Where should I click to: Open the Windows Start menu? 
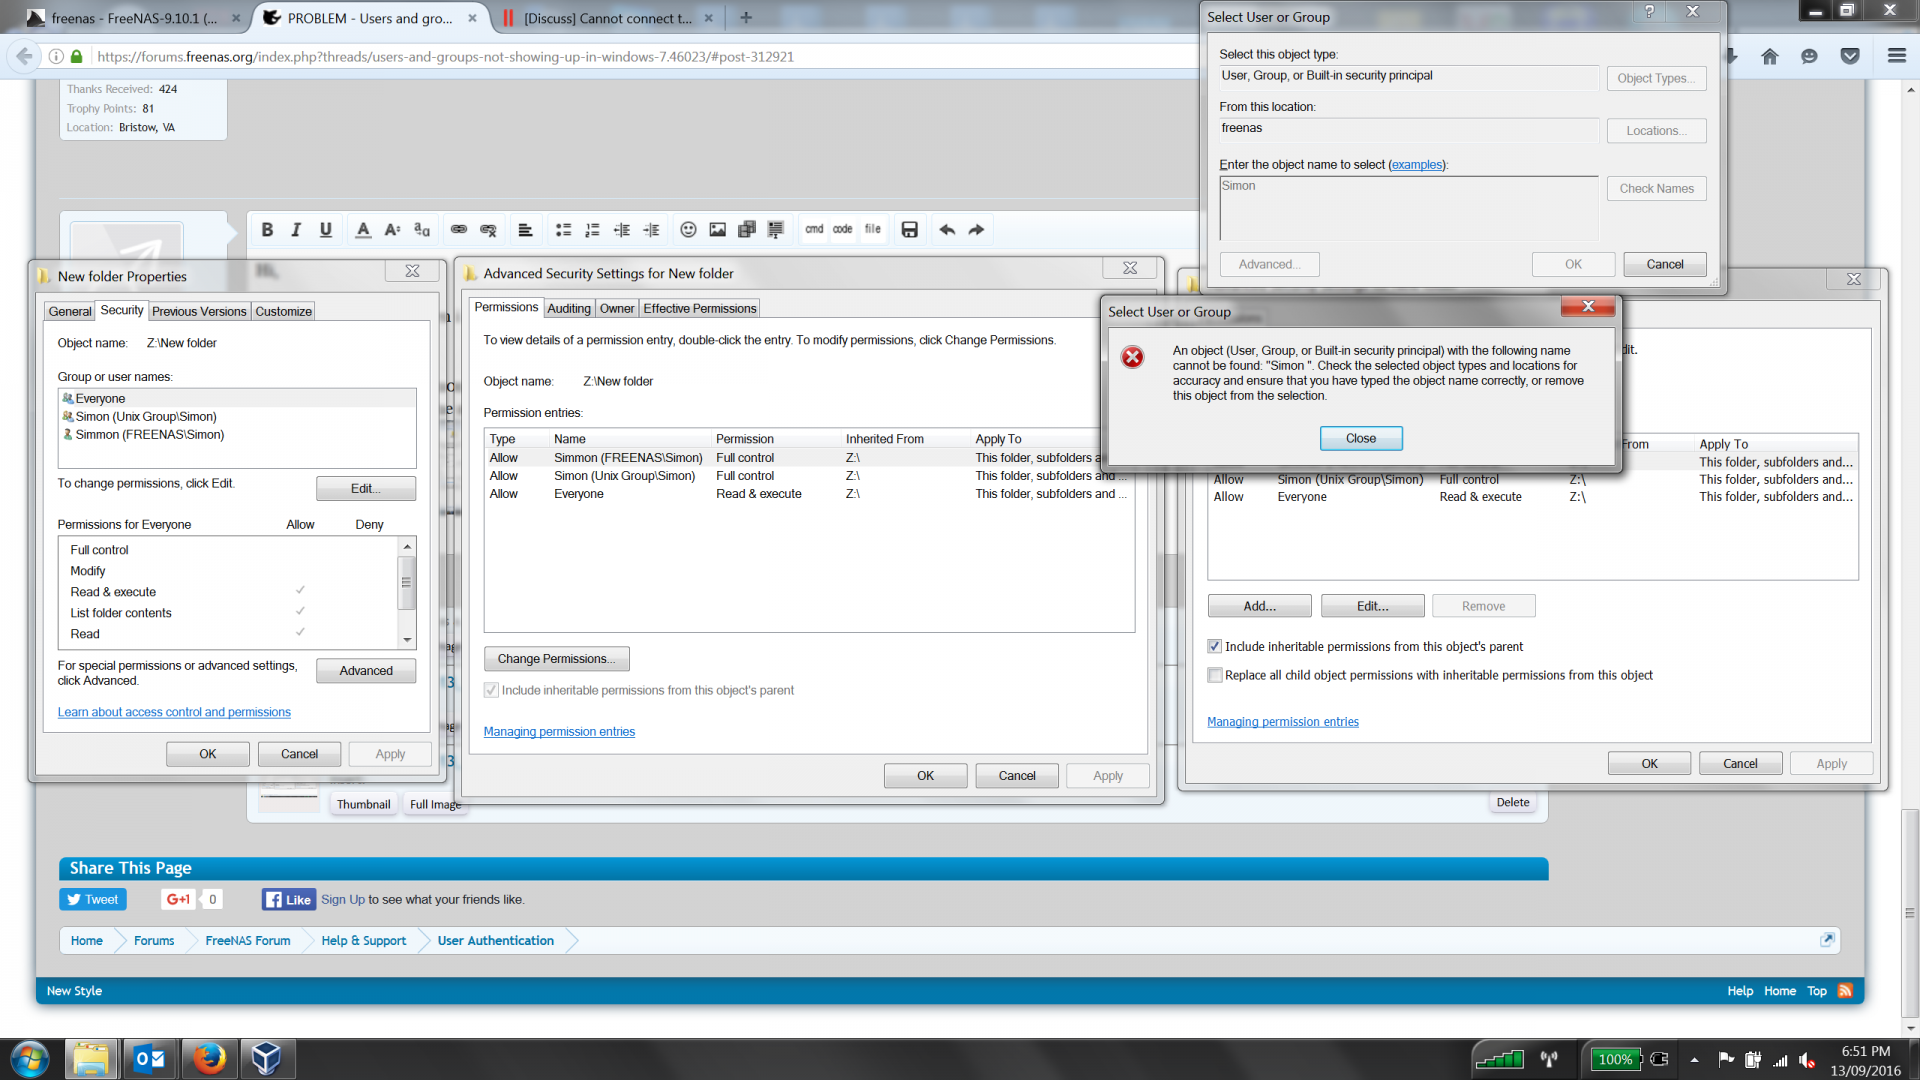pyautogui.click(x=29, y=1059)
